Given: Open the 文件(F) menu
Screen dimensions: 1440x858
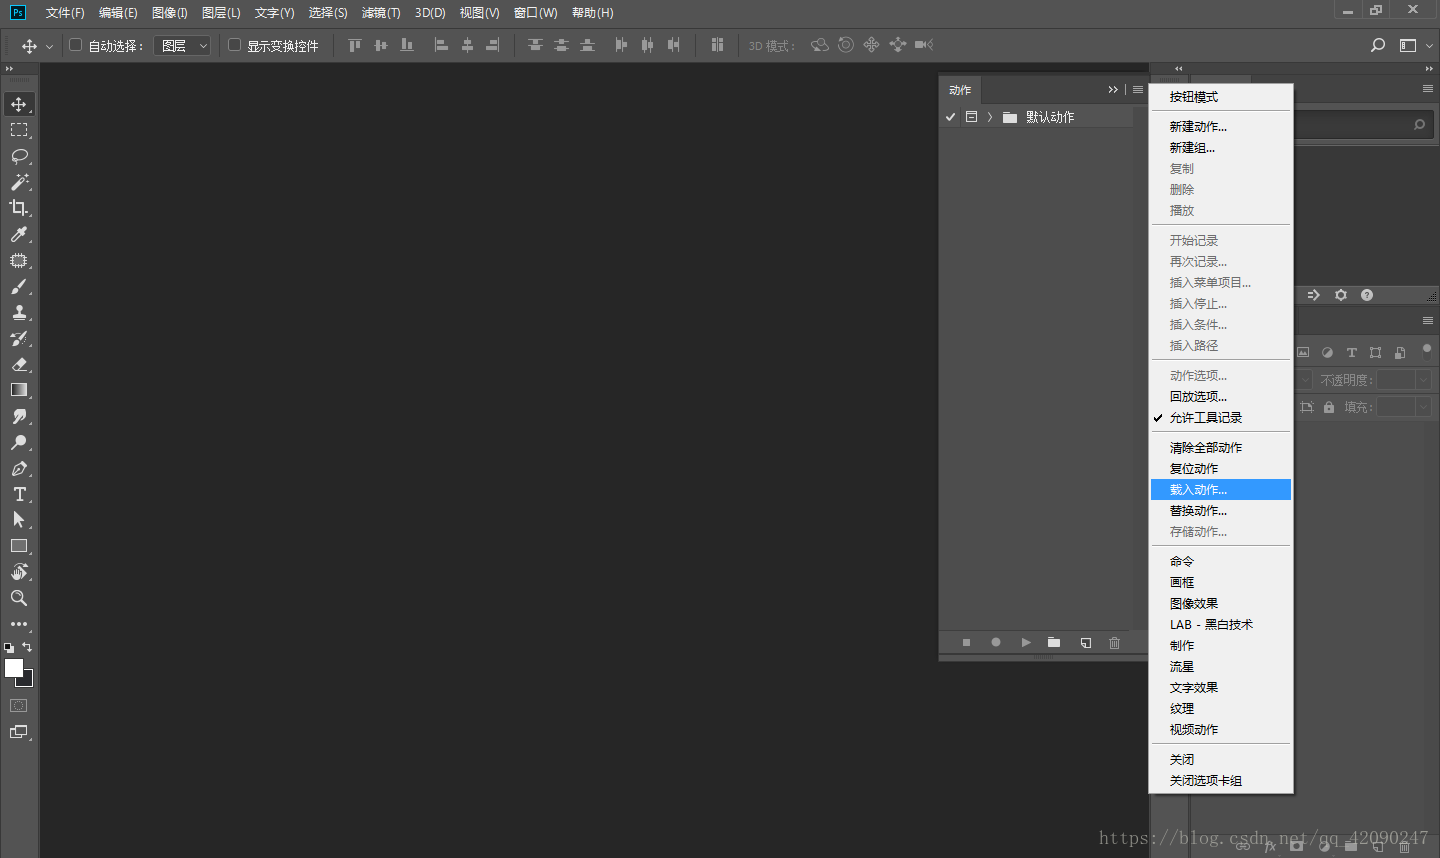Looking at the screenshot, I should [65, 13].
